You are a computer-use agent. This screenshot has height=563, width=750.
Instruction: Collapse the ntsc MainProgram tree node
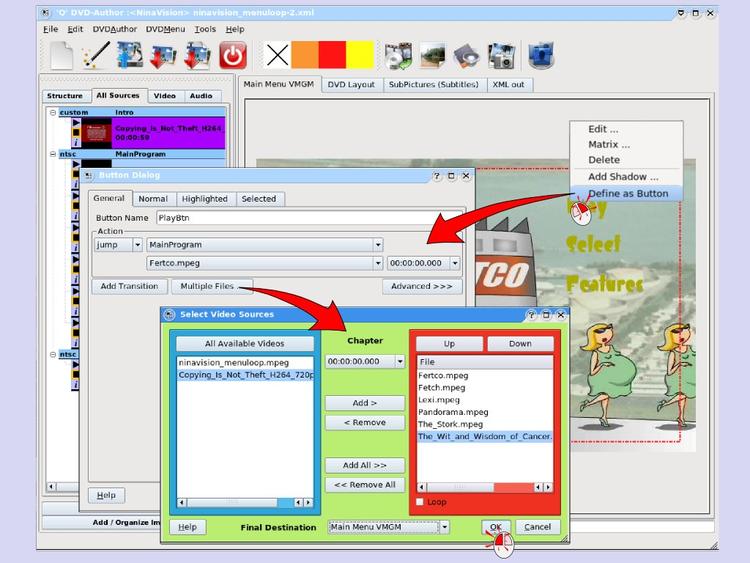pos(53,154)
